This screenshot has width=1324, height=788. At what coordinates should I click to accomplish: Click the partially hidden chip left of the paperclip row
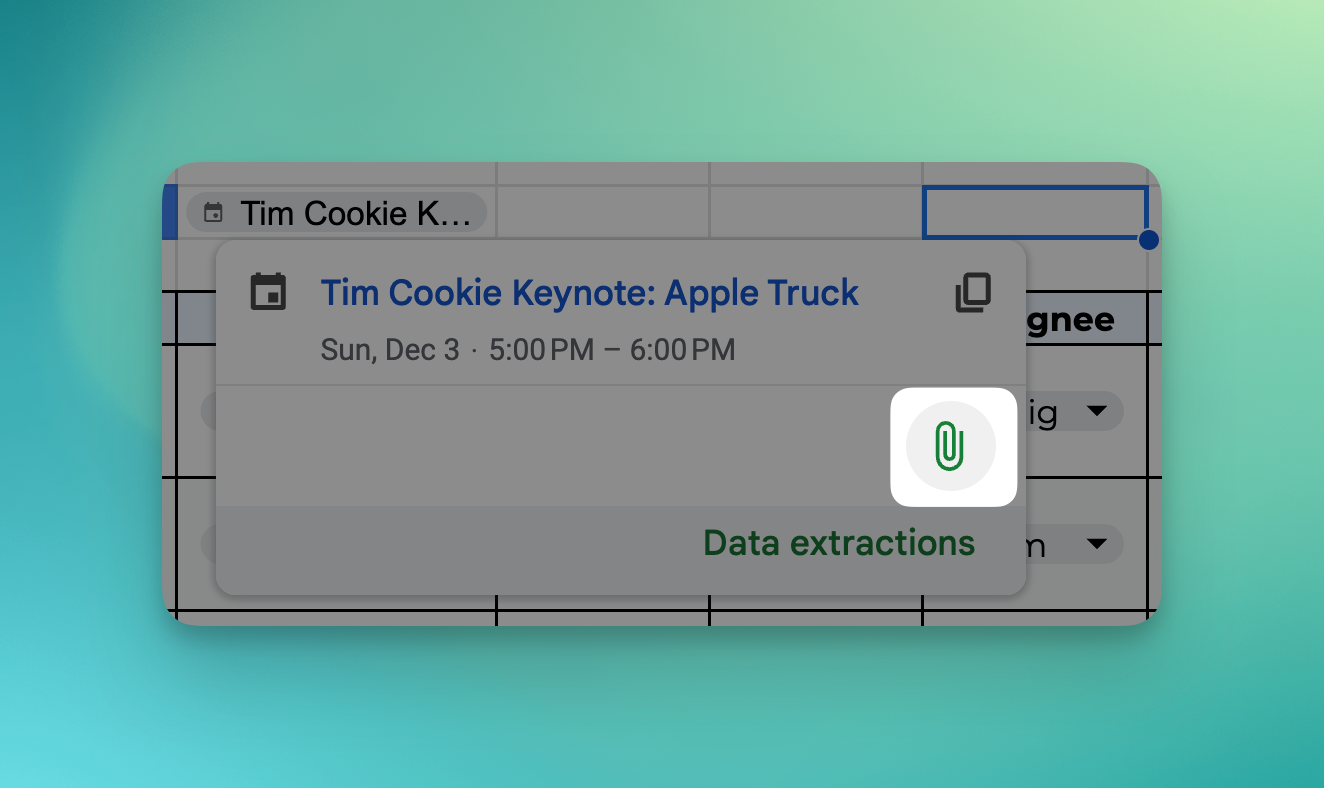(208, 411)
